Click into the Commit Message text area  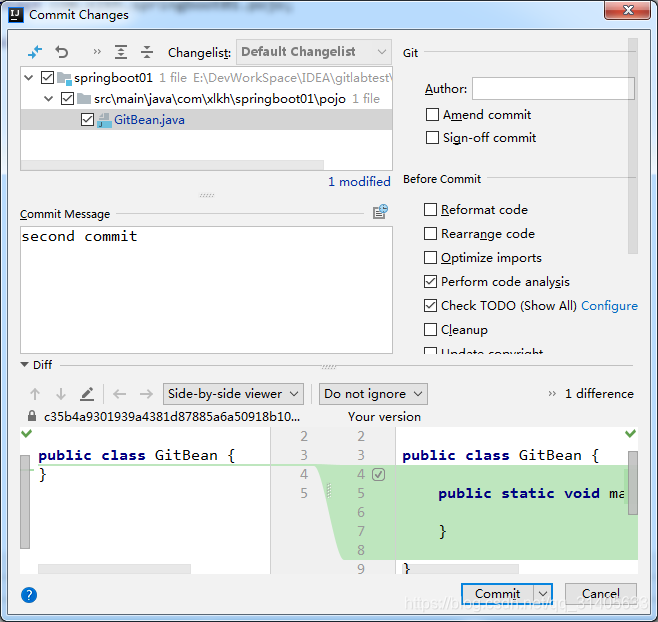(x=206, y=290)
